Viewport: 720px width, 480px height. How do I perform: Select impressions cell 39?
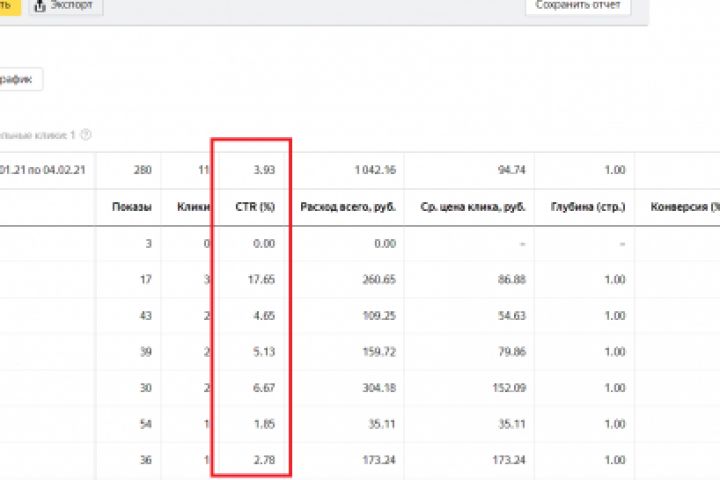tap(146, 352)
